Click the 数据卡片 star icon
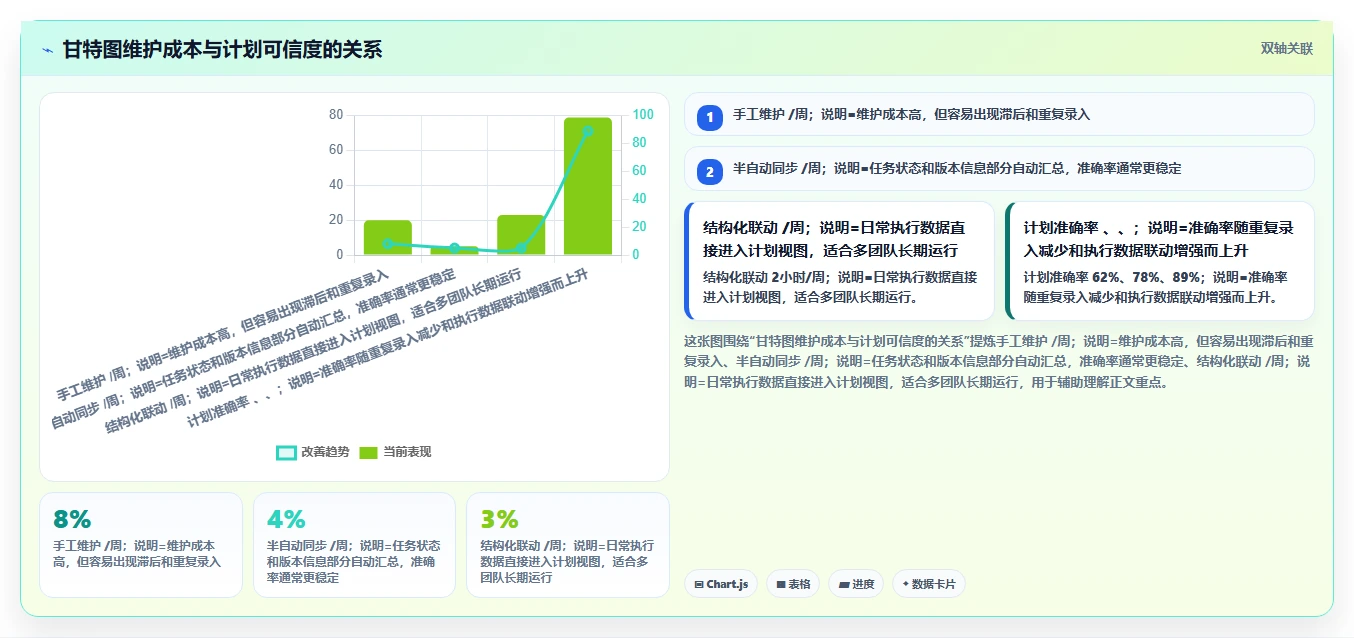 click(x=906, y=584)
